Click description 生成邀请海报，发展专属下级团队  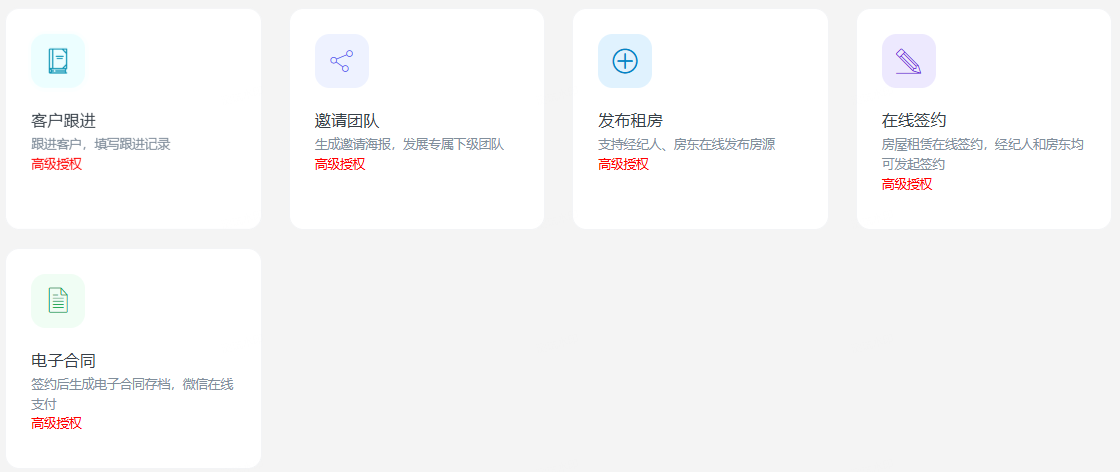click(x=409, y=144)
